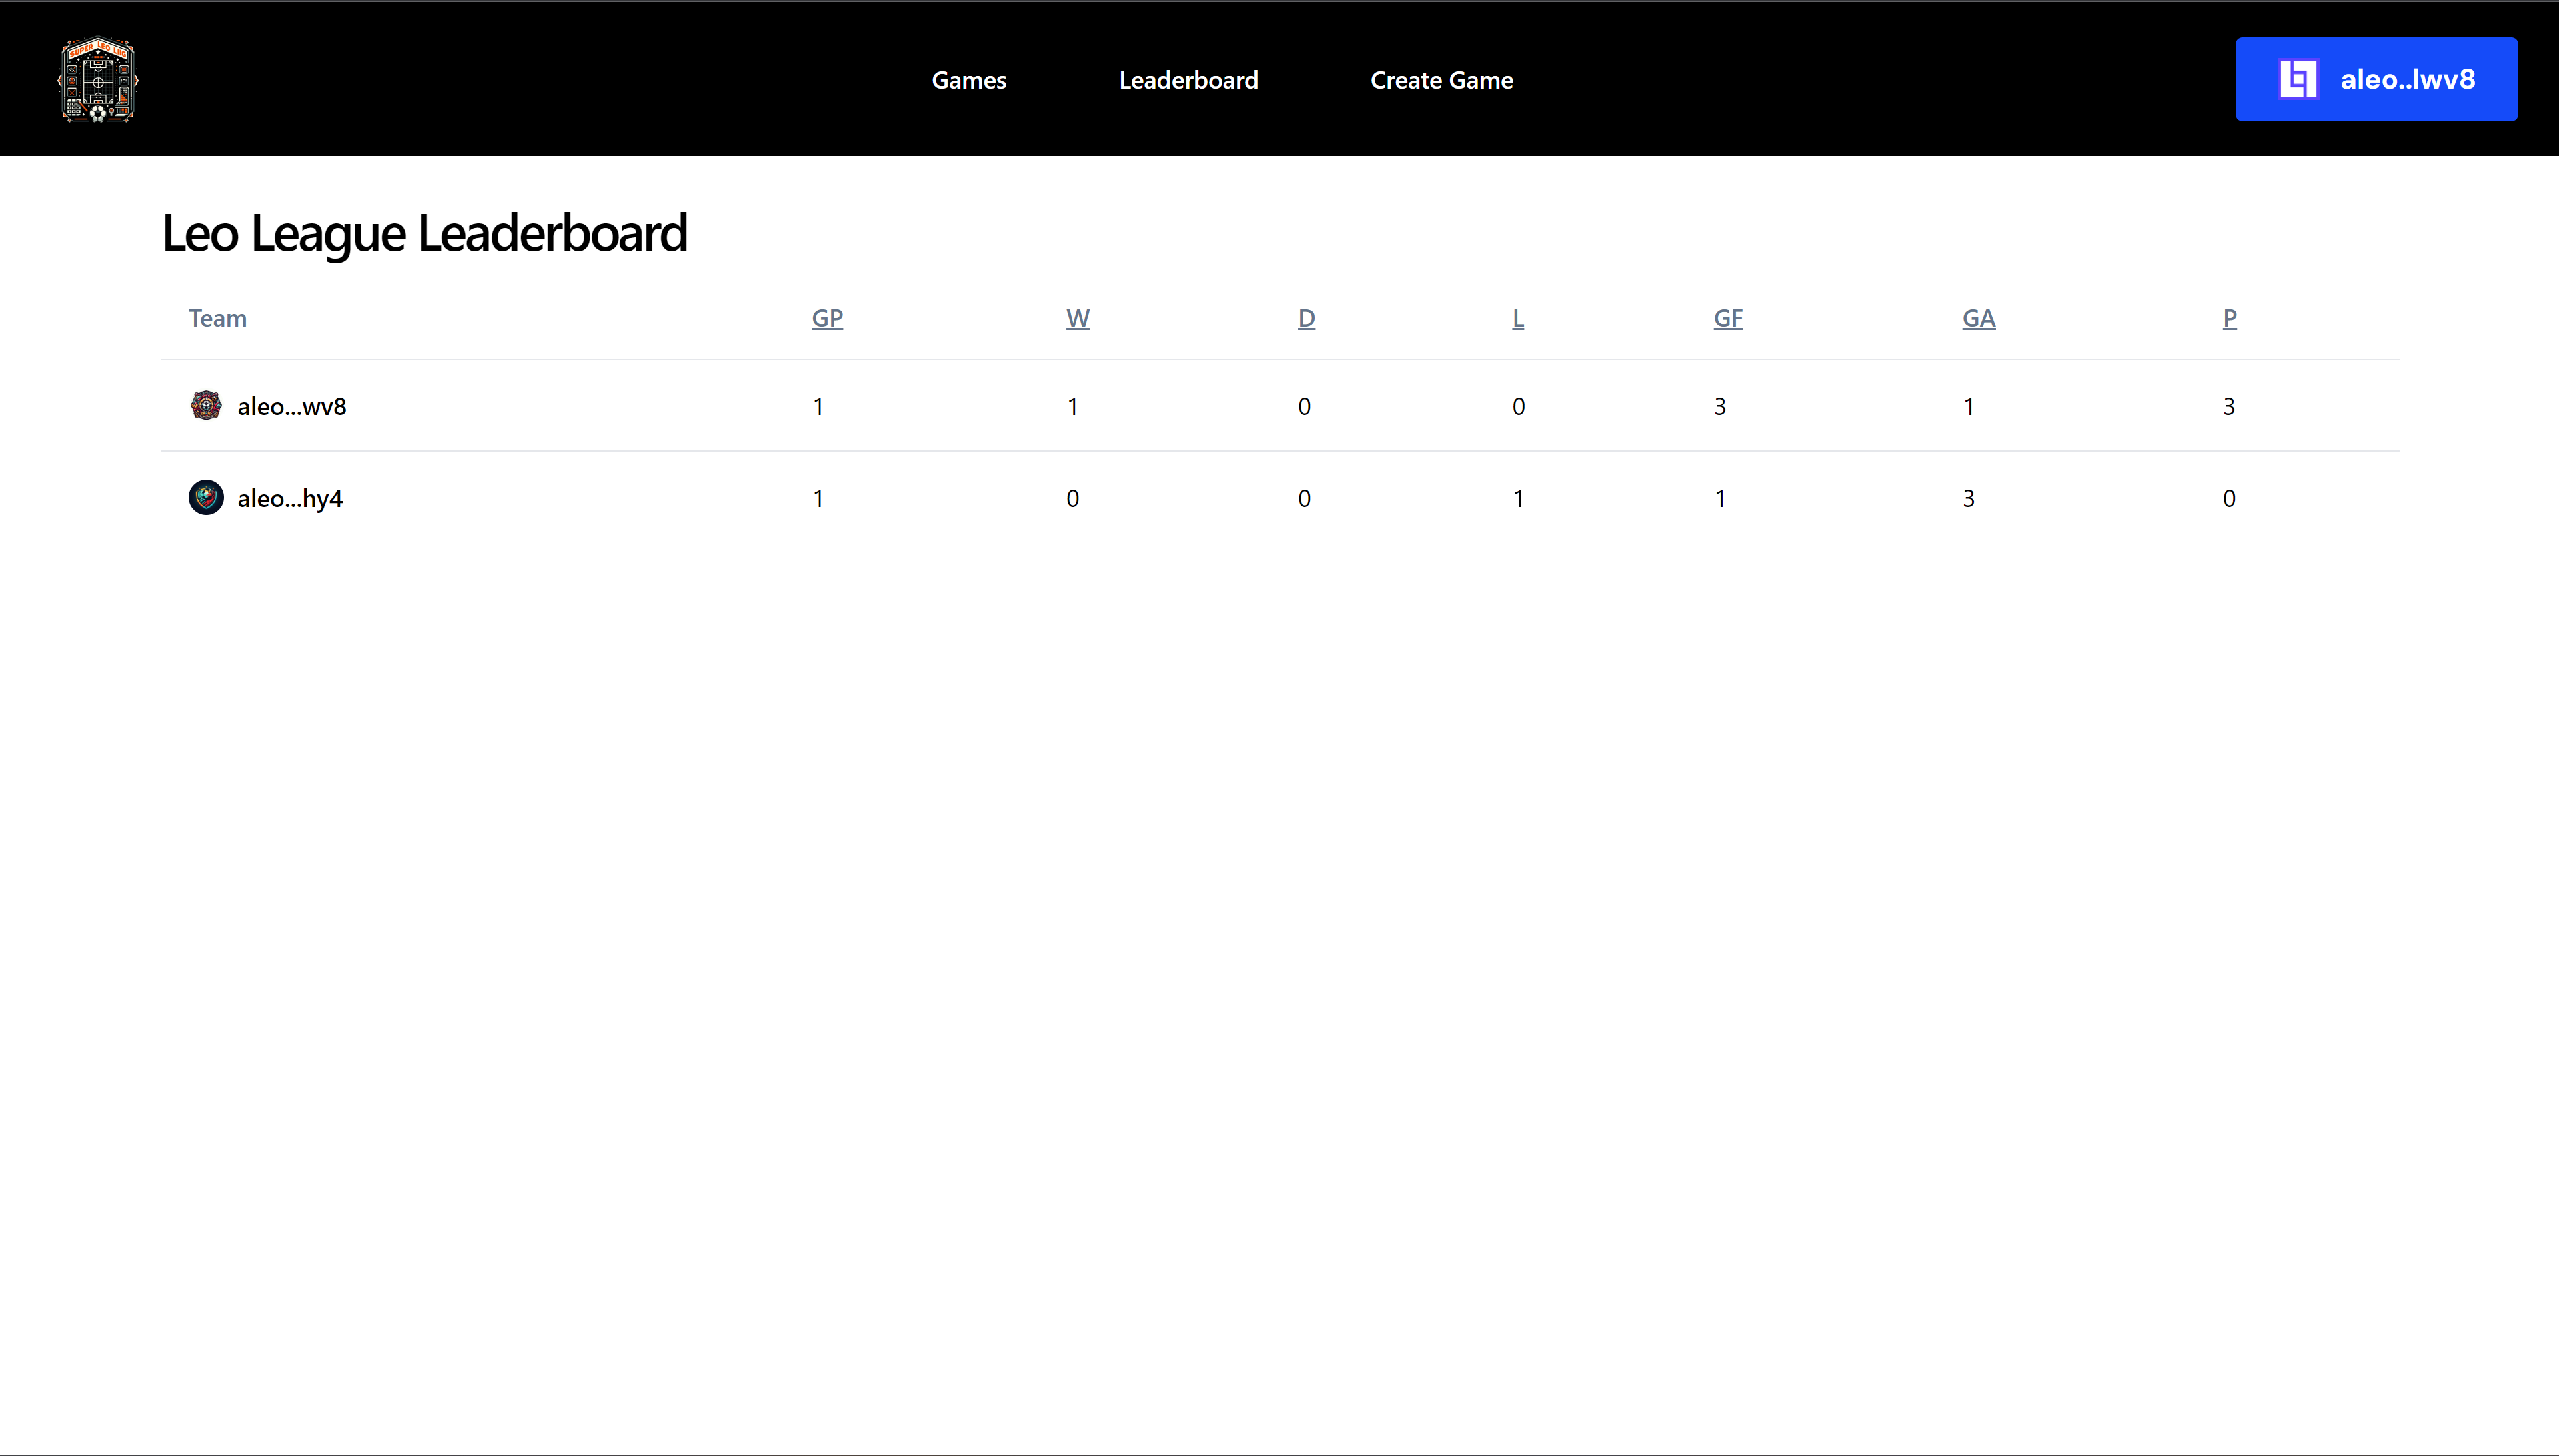Open the Create Game page
The height and width of the screenshot is (1456, 2559).
click(1441, 80)
